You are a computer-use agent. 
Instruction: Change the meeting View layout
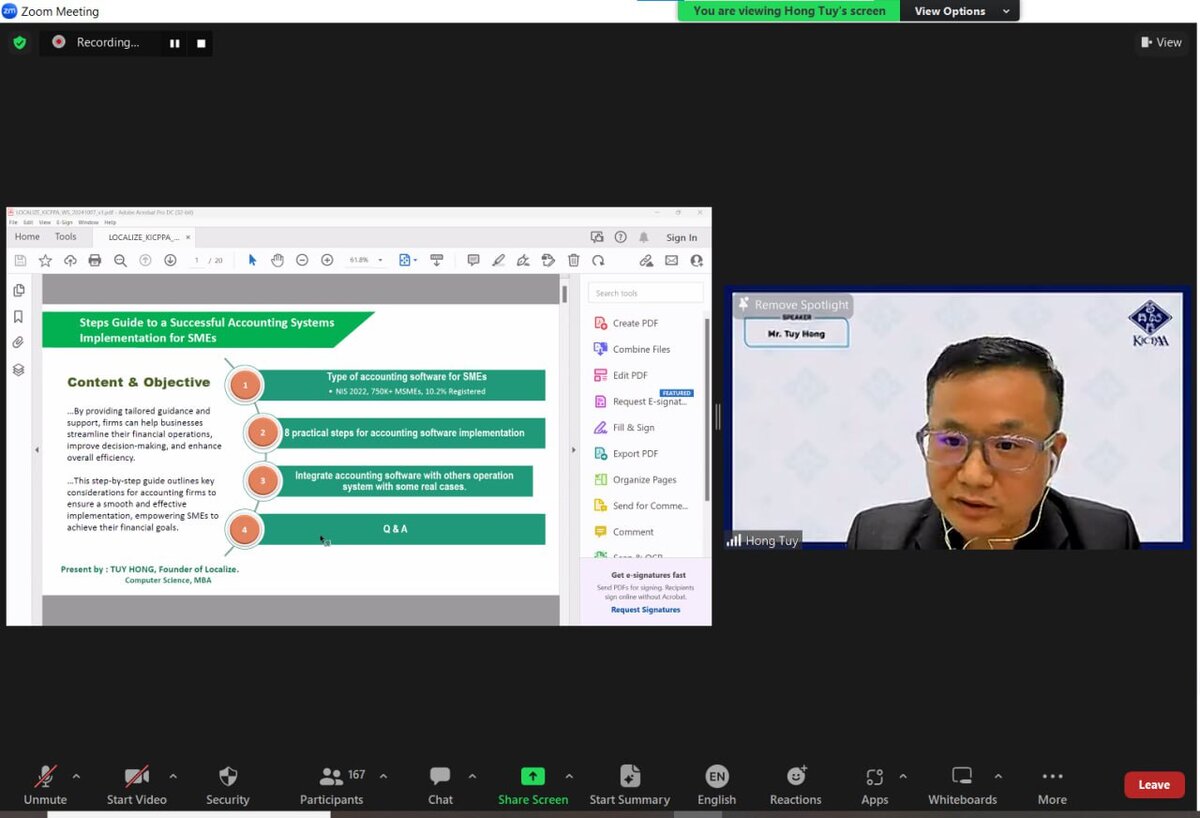click(x=1161, y=42)
